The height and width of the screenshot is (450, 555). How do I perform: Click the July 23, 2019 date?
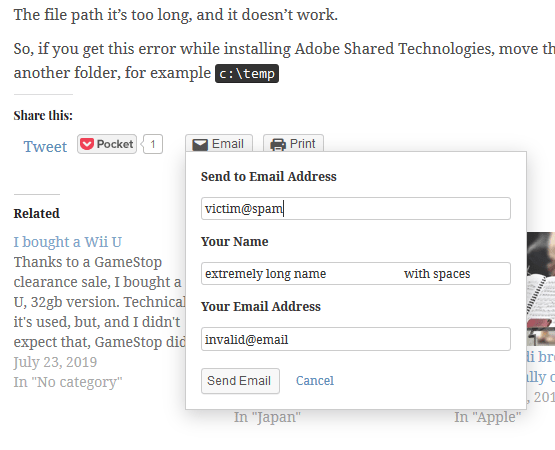point(55,362)
